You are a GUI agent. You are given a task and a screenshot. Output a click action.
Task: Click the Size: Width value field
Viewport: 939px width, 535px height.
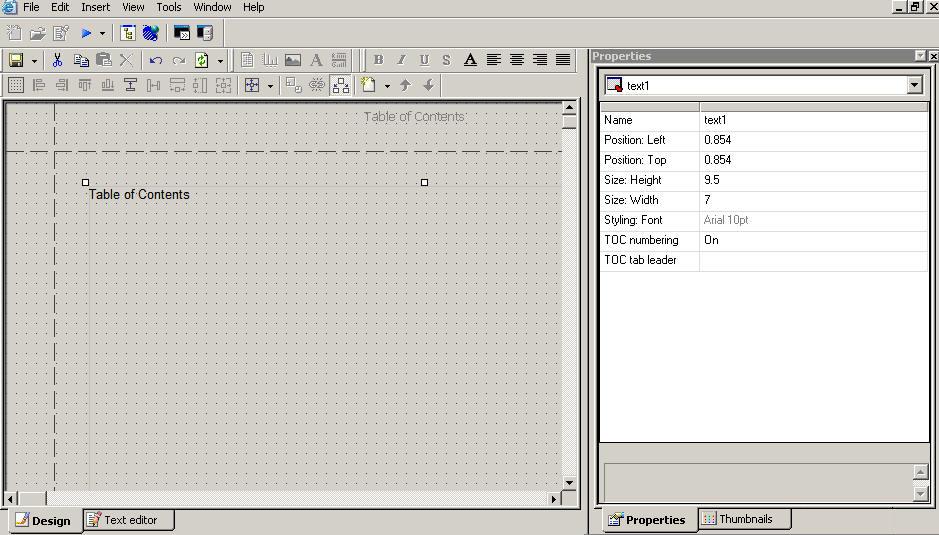[x=814, y=200]
